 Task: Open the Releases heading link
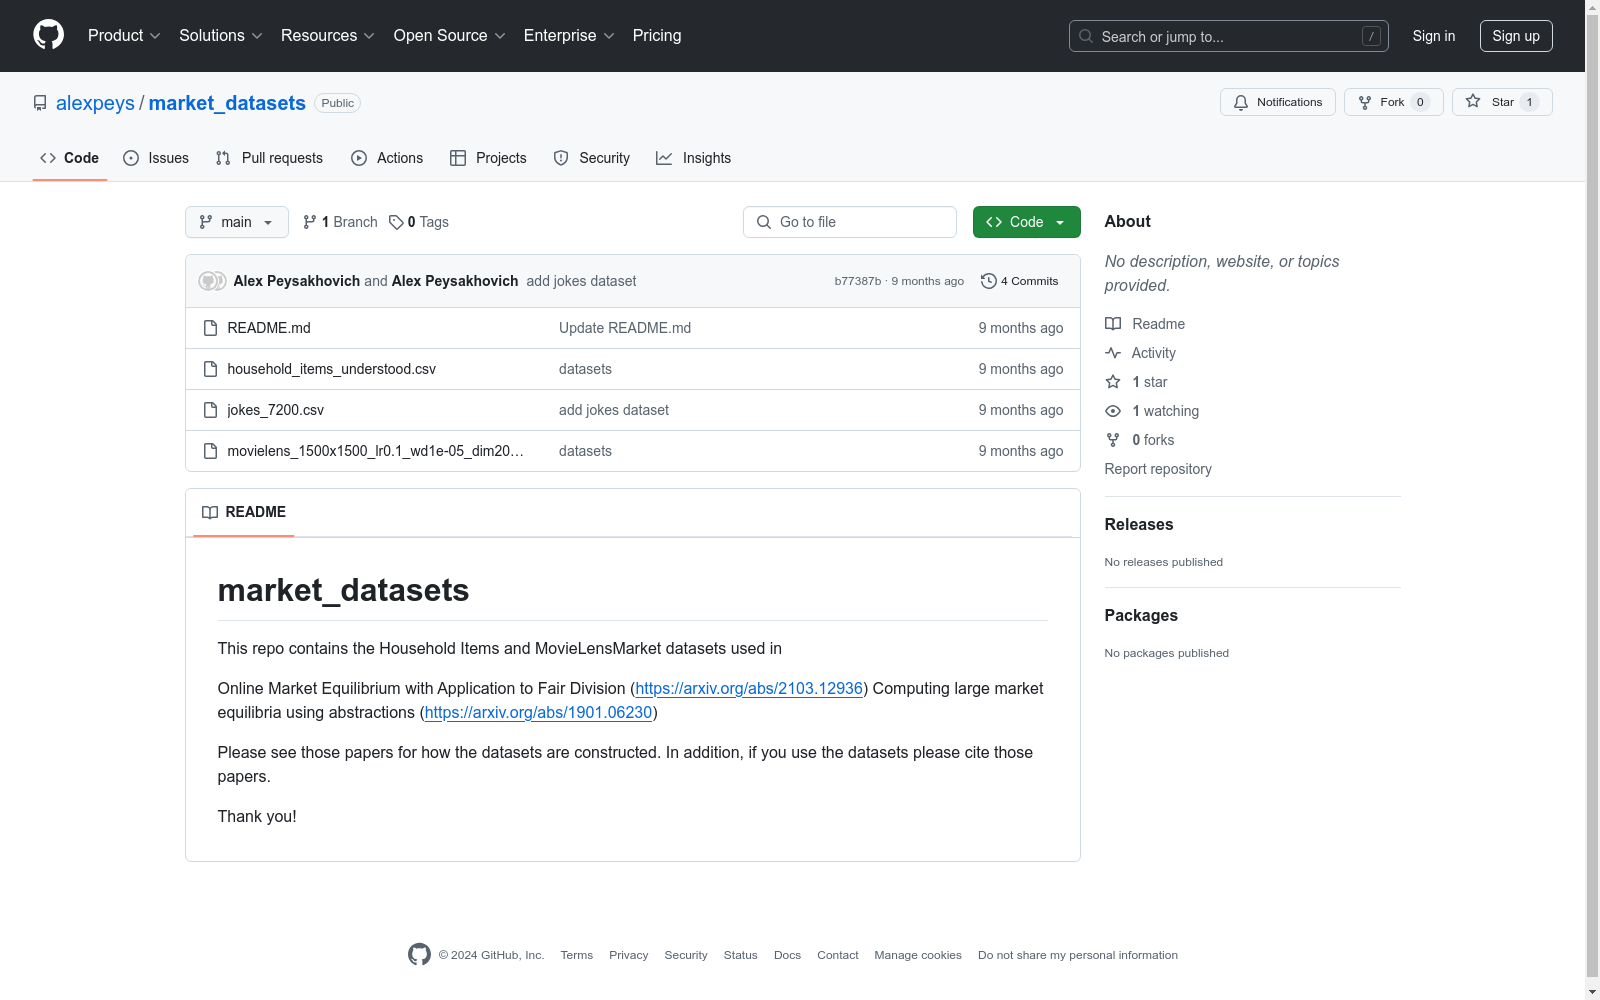coord(1139,524)
